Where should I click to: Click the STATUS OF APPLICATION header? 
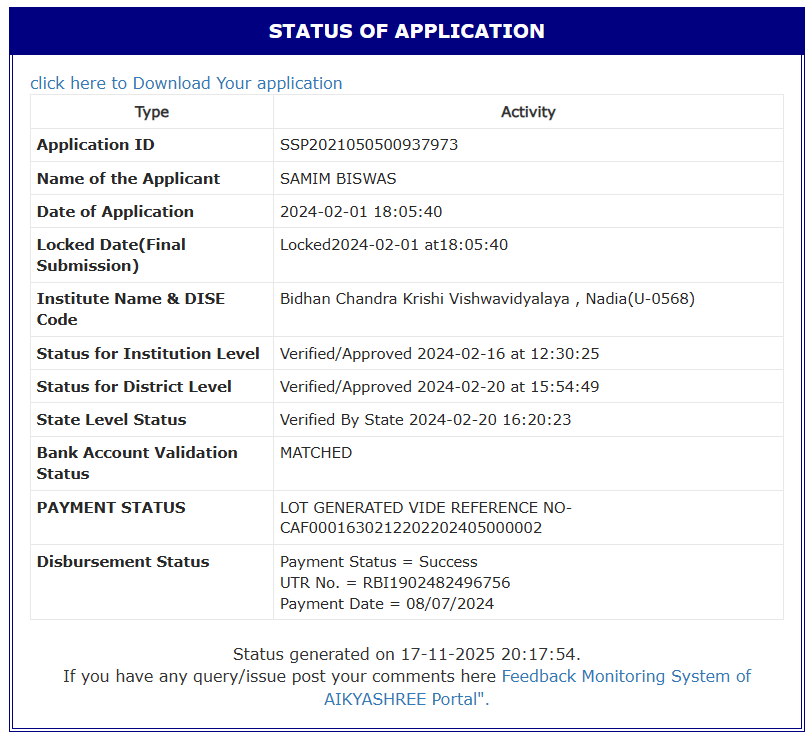click(406, 31)
